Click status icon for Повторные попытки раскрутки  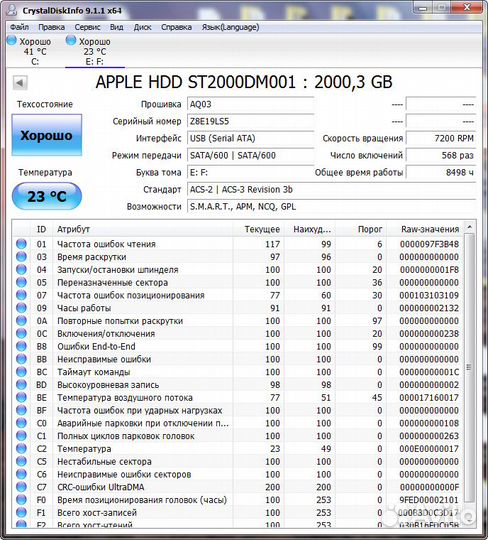(x=21, y=320)
